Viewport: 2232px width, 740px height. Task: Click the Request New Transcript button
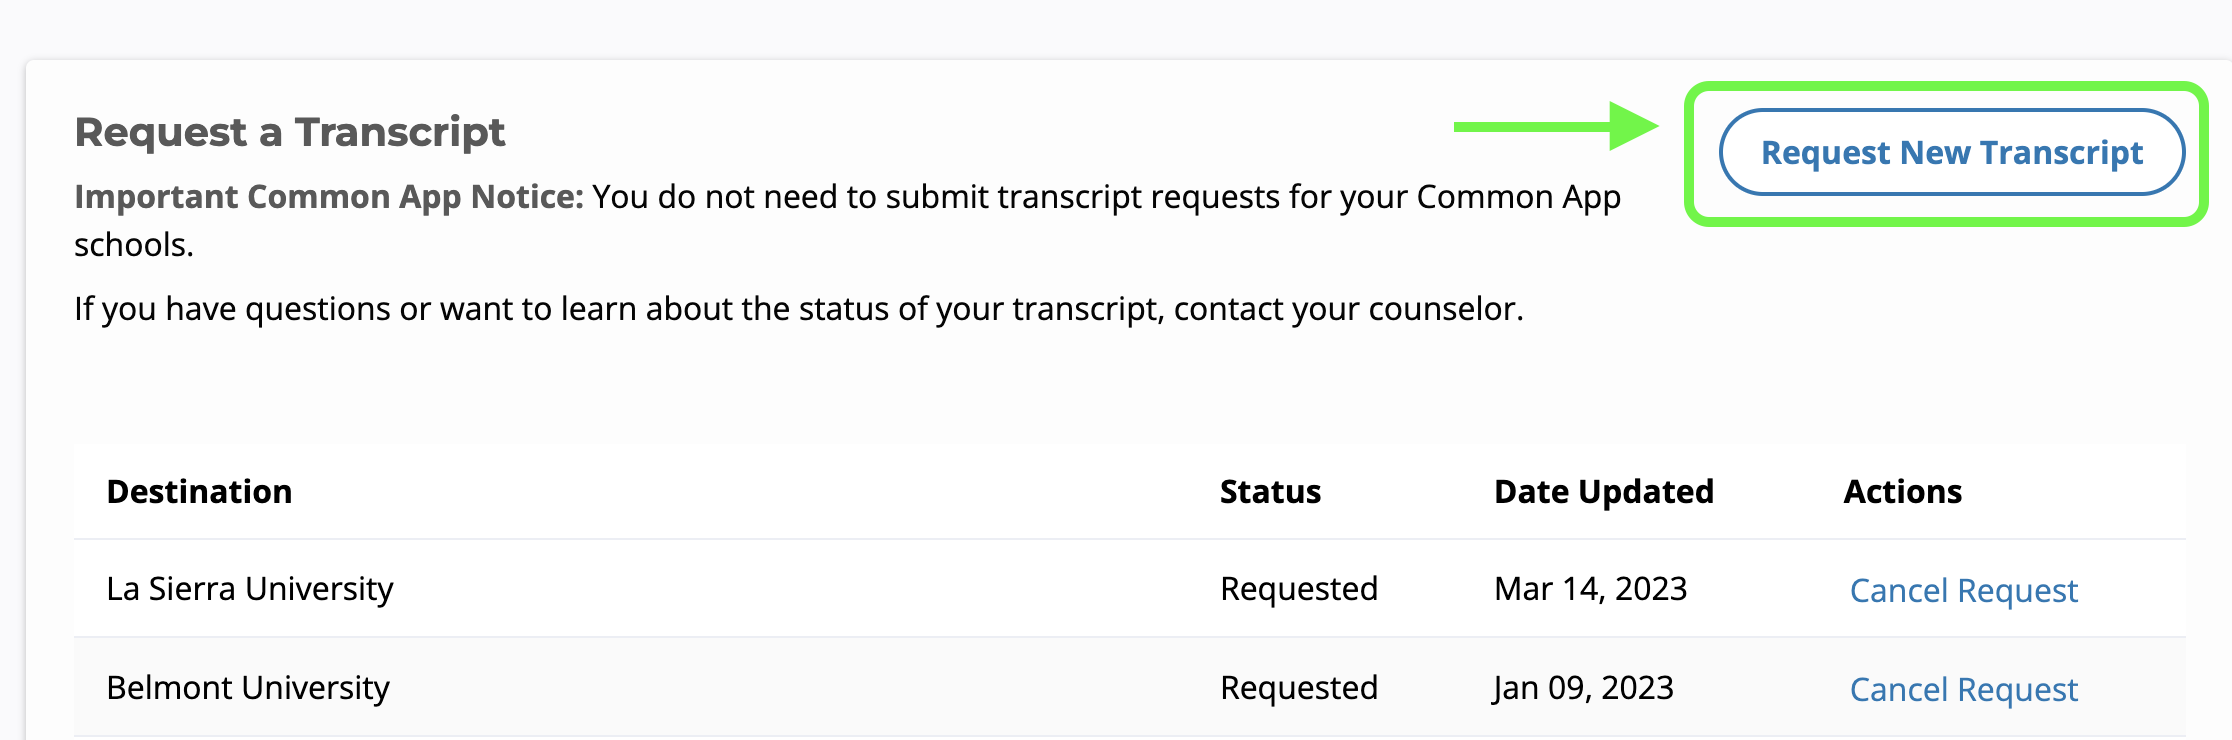coord(1951,152)
